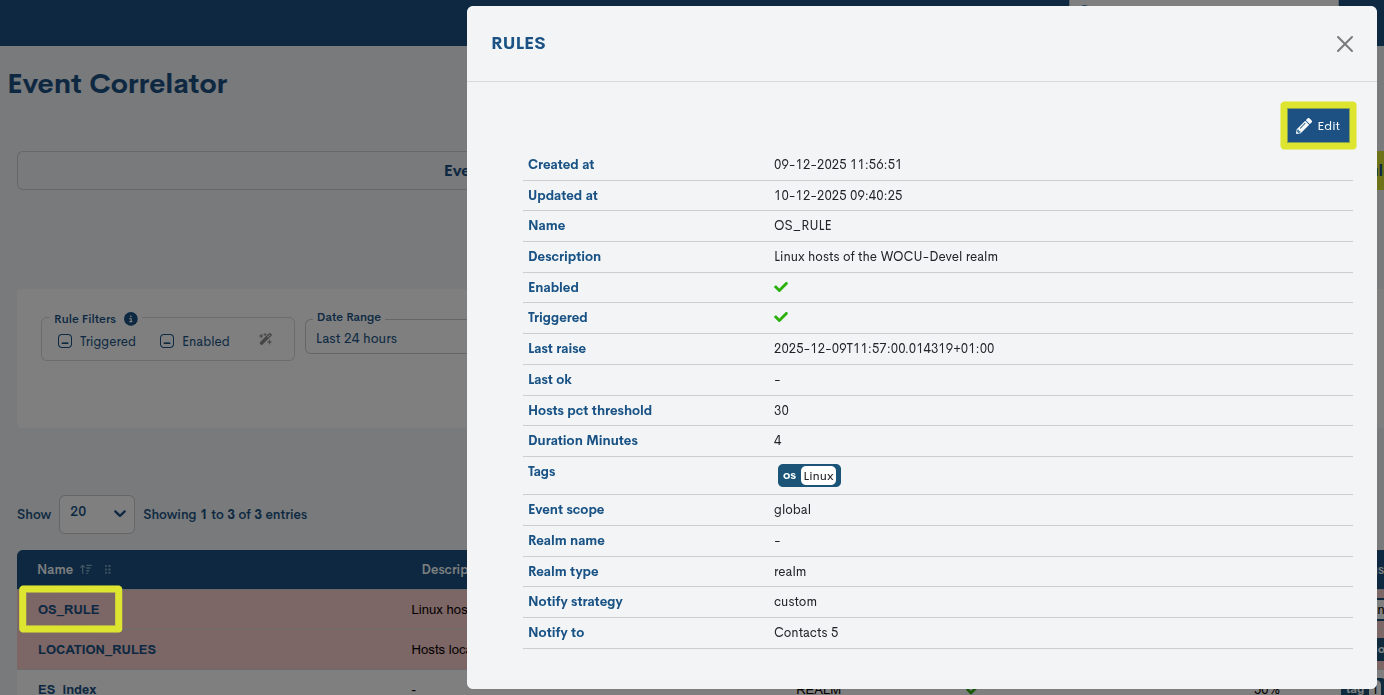The width and height of the screenshot is (1384, 695).
Task: Select the 'os Linux' tag chip
Action: click(809, 475)
